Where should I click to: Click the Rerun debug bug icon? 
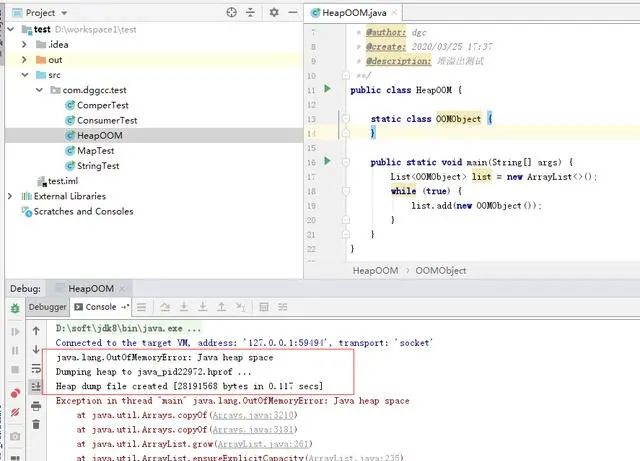[x=14, y=308]
